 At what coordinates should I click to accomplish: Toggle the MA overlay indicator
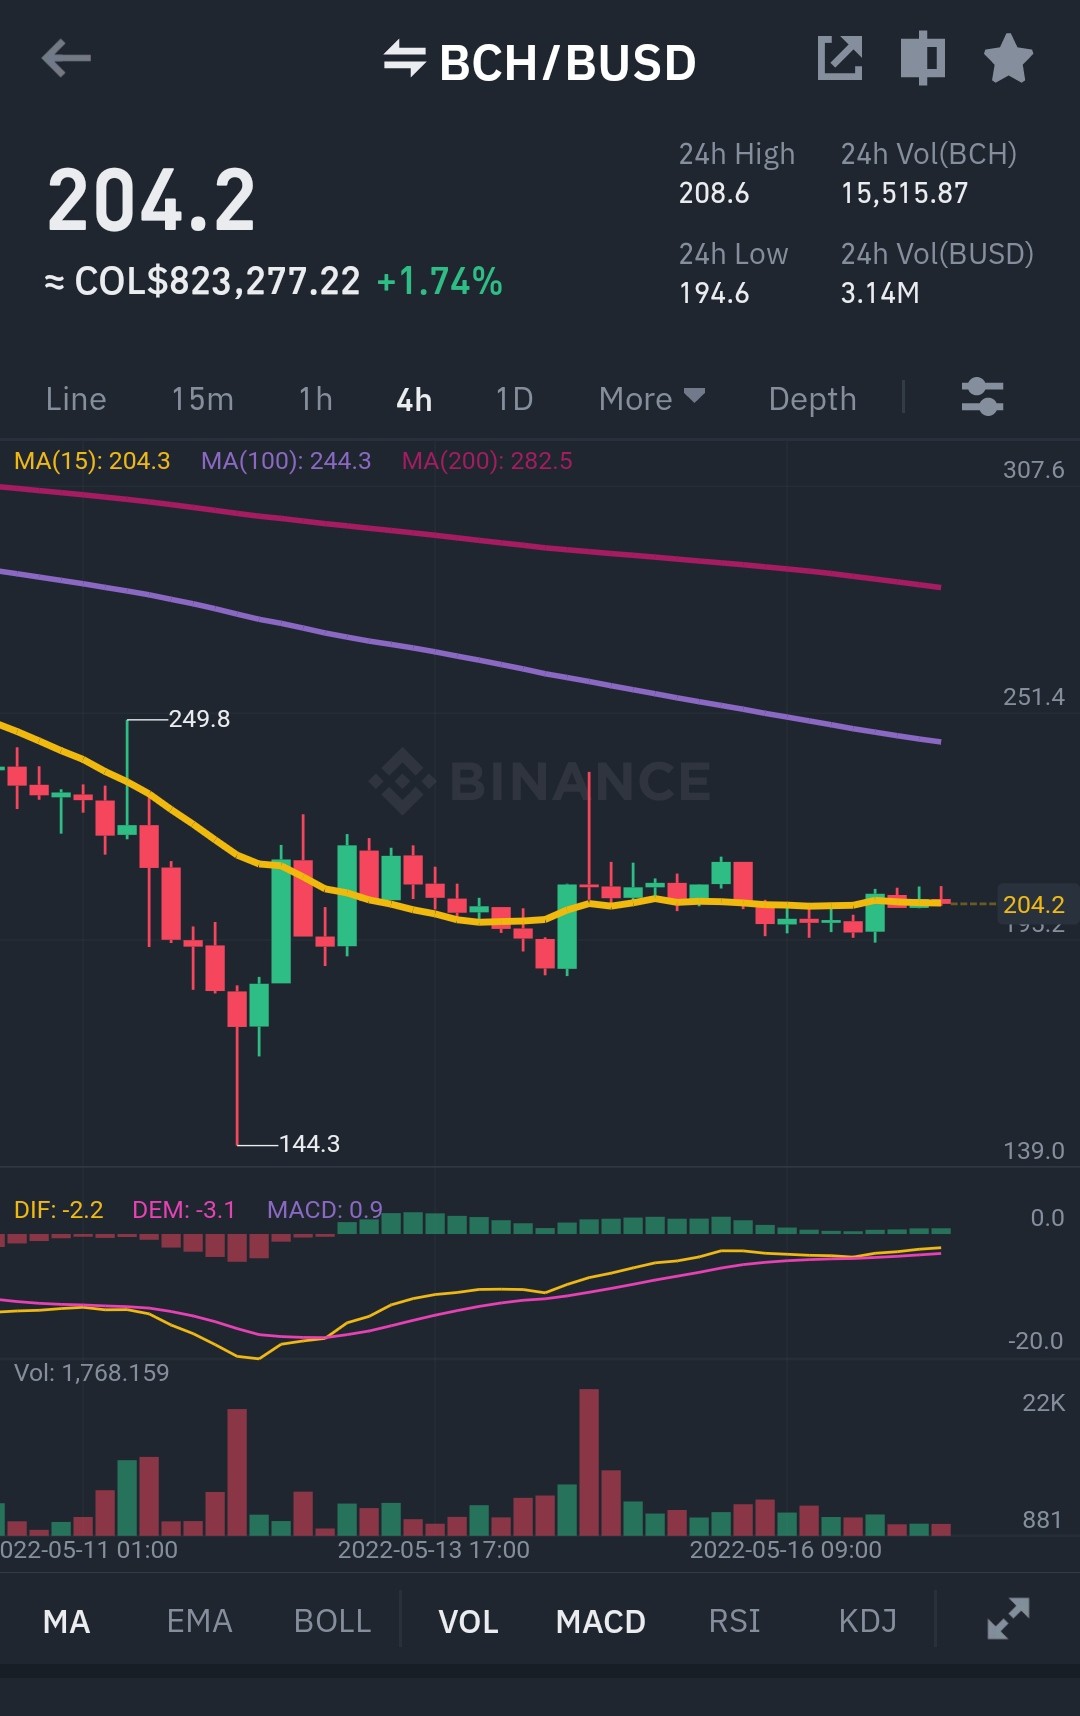[x=67, y=1622]
